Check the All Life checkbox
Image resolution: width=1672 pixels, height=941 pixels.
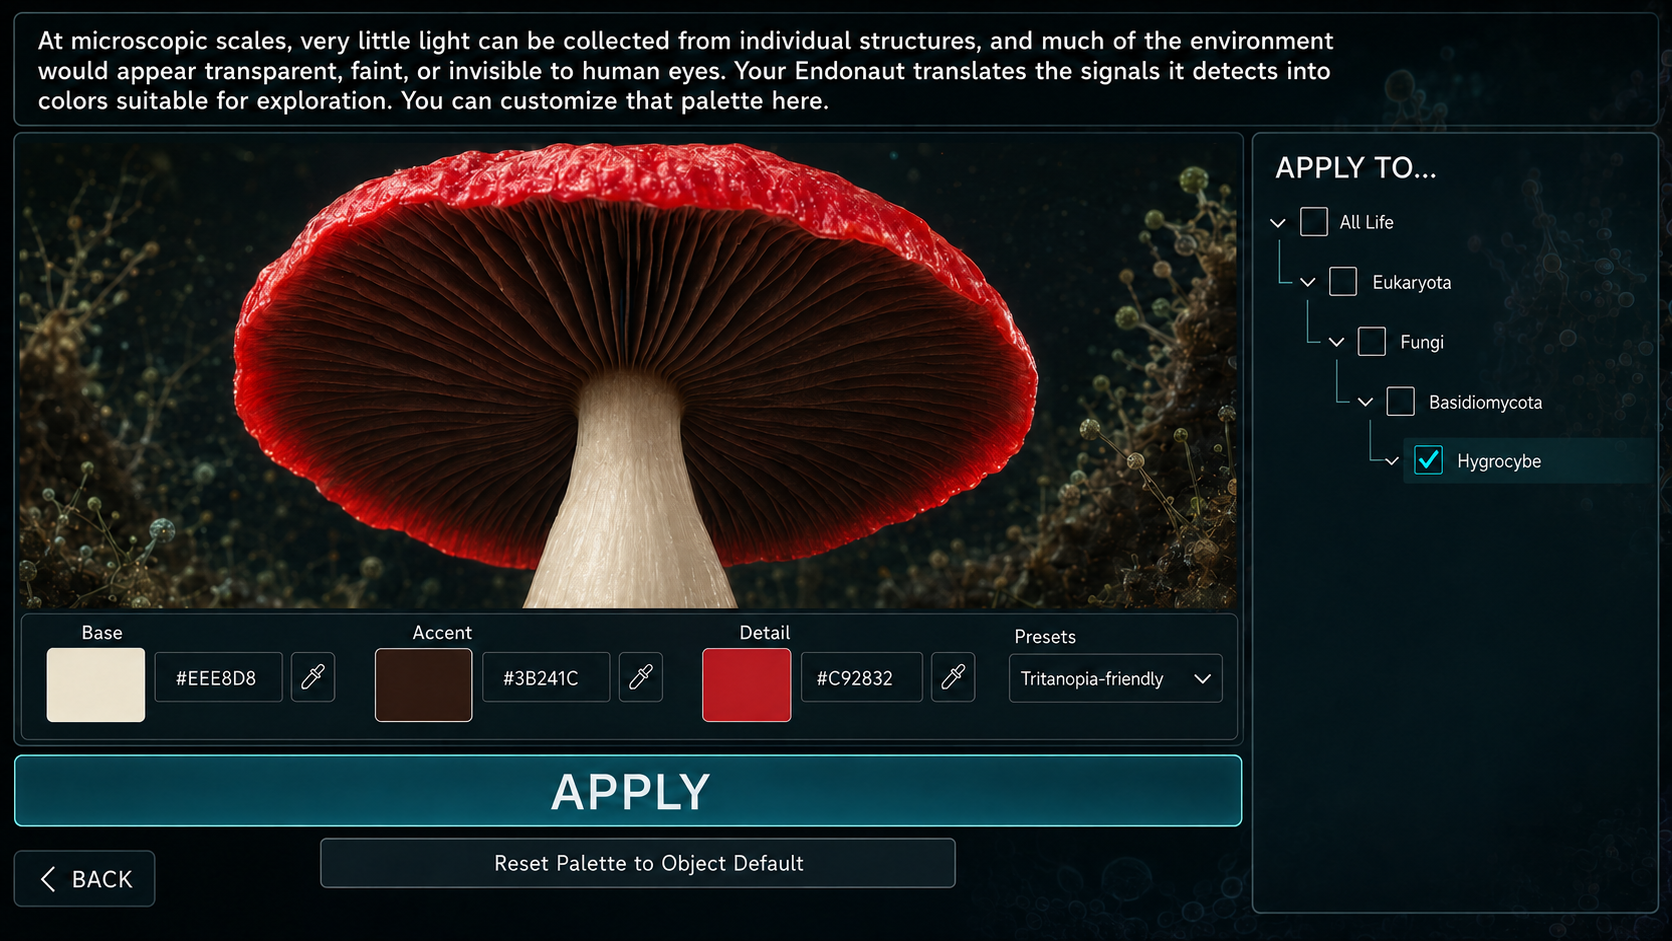[1314, 222]
